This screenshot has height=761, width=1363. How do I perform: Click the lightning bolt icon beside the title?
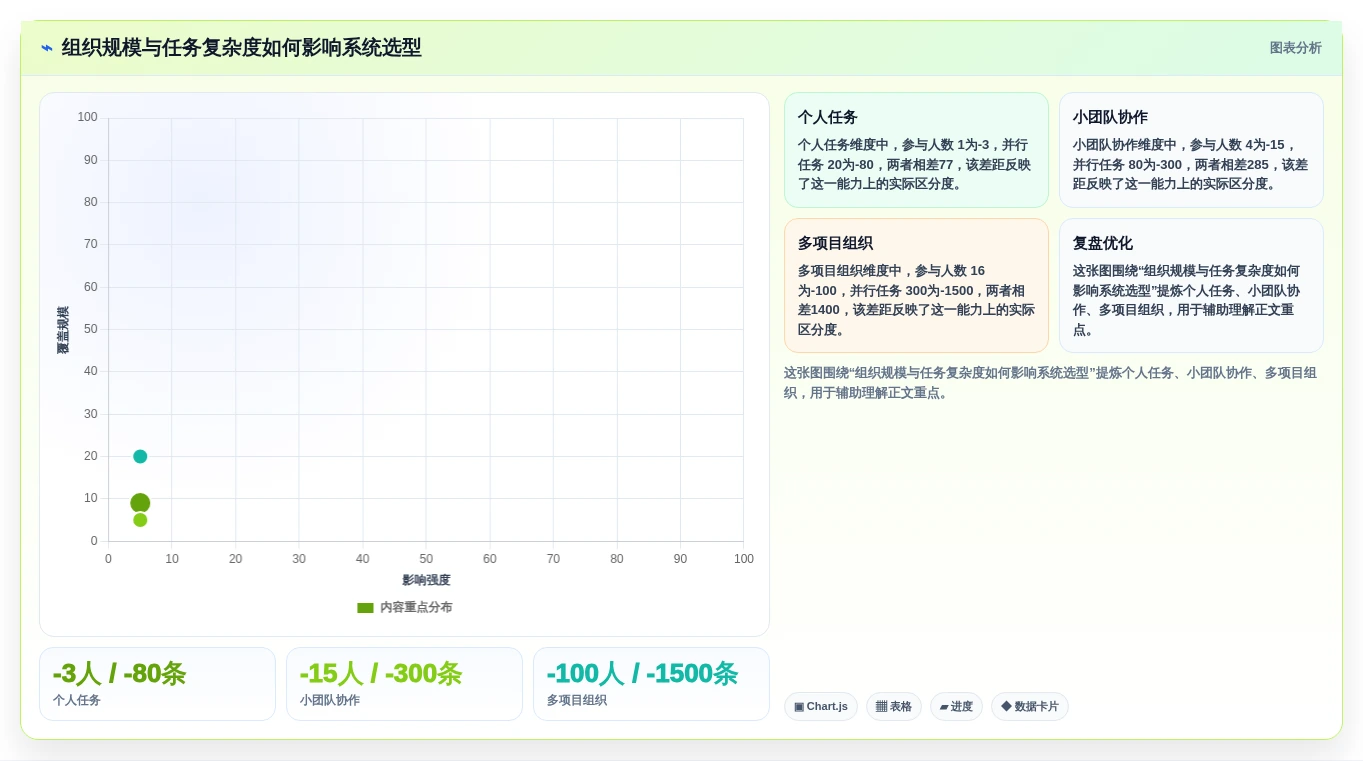coord(47,48)
